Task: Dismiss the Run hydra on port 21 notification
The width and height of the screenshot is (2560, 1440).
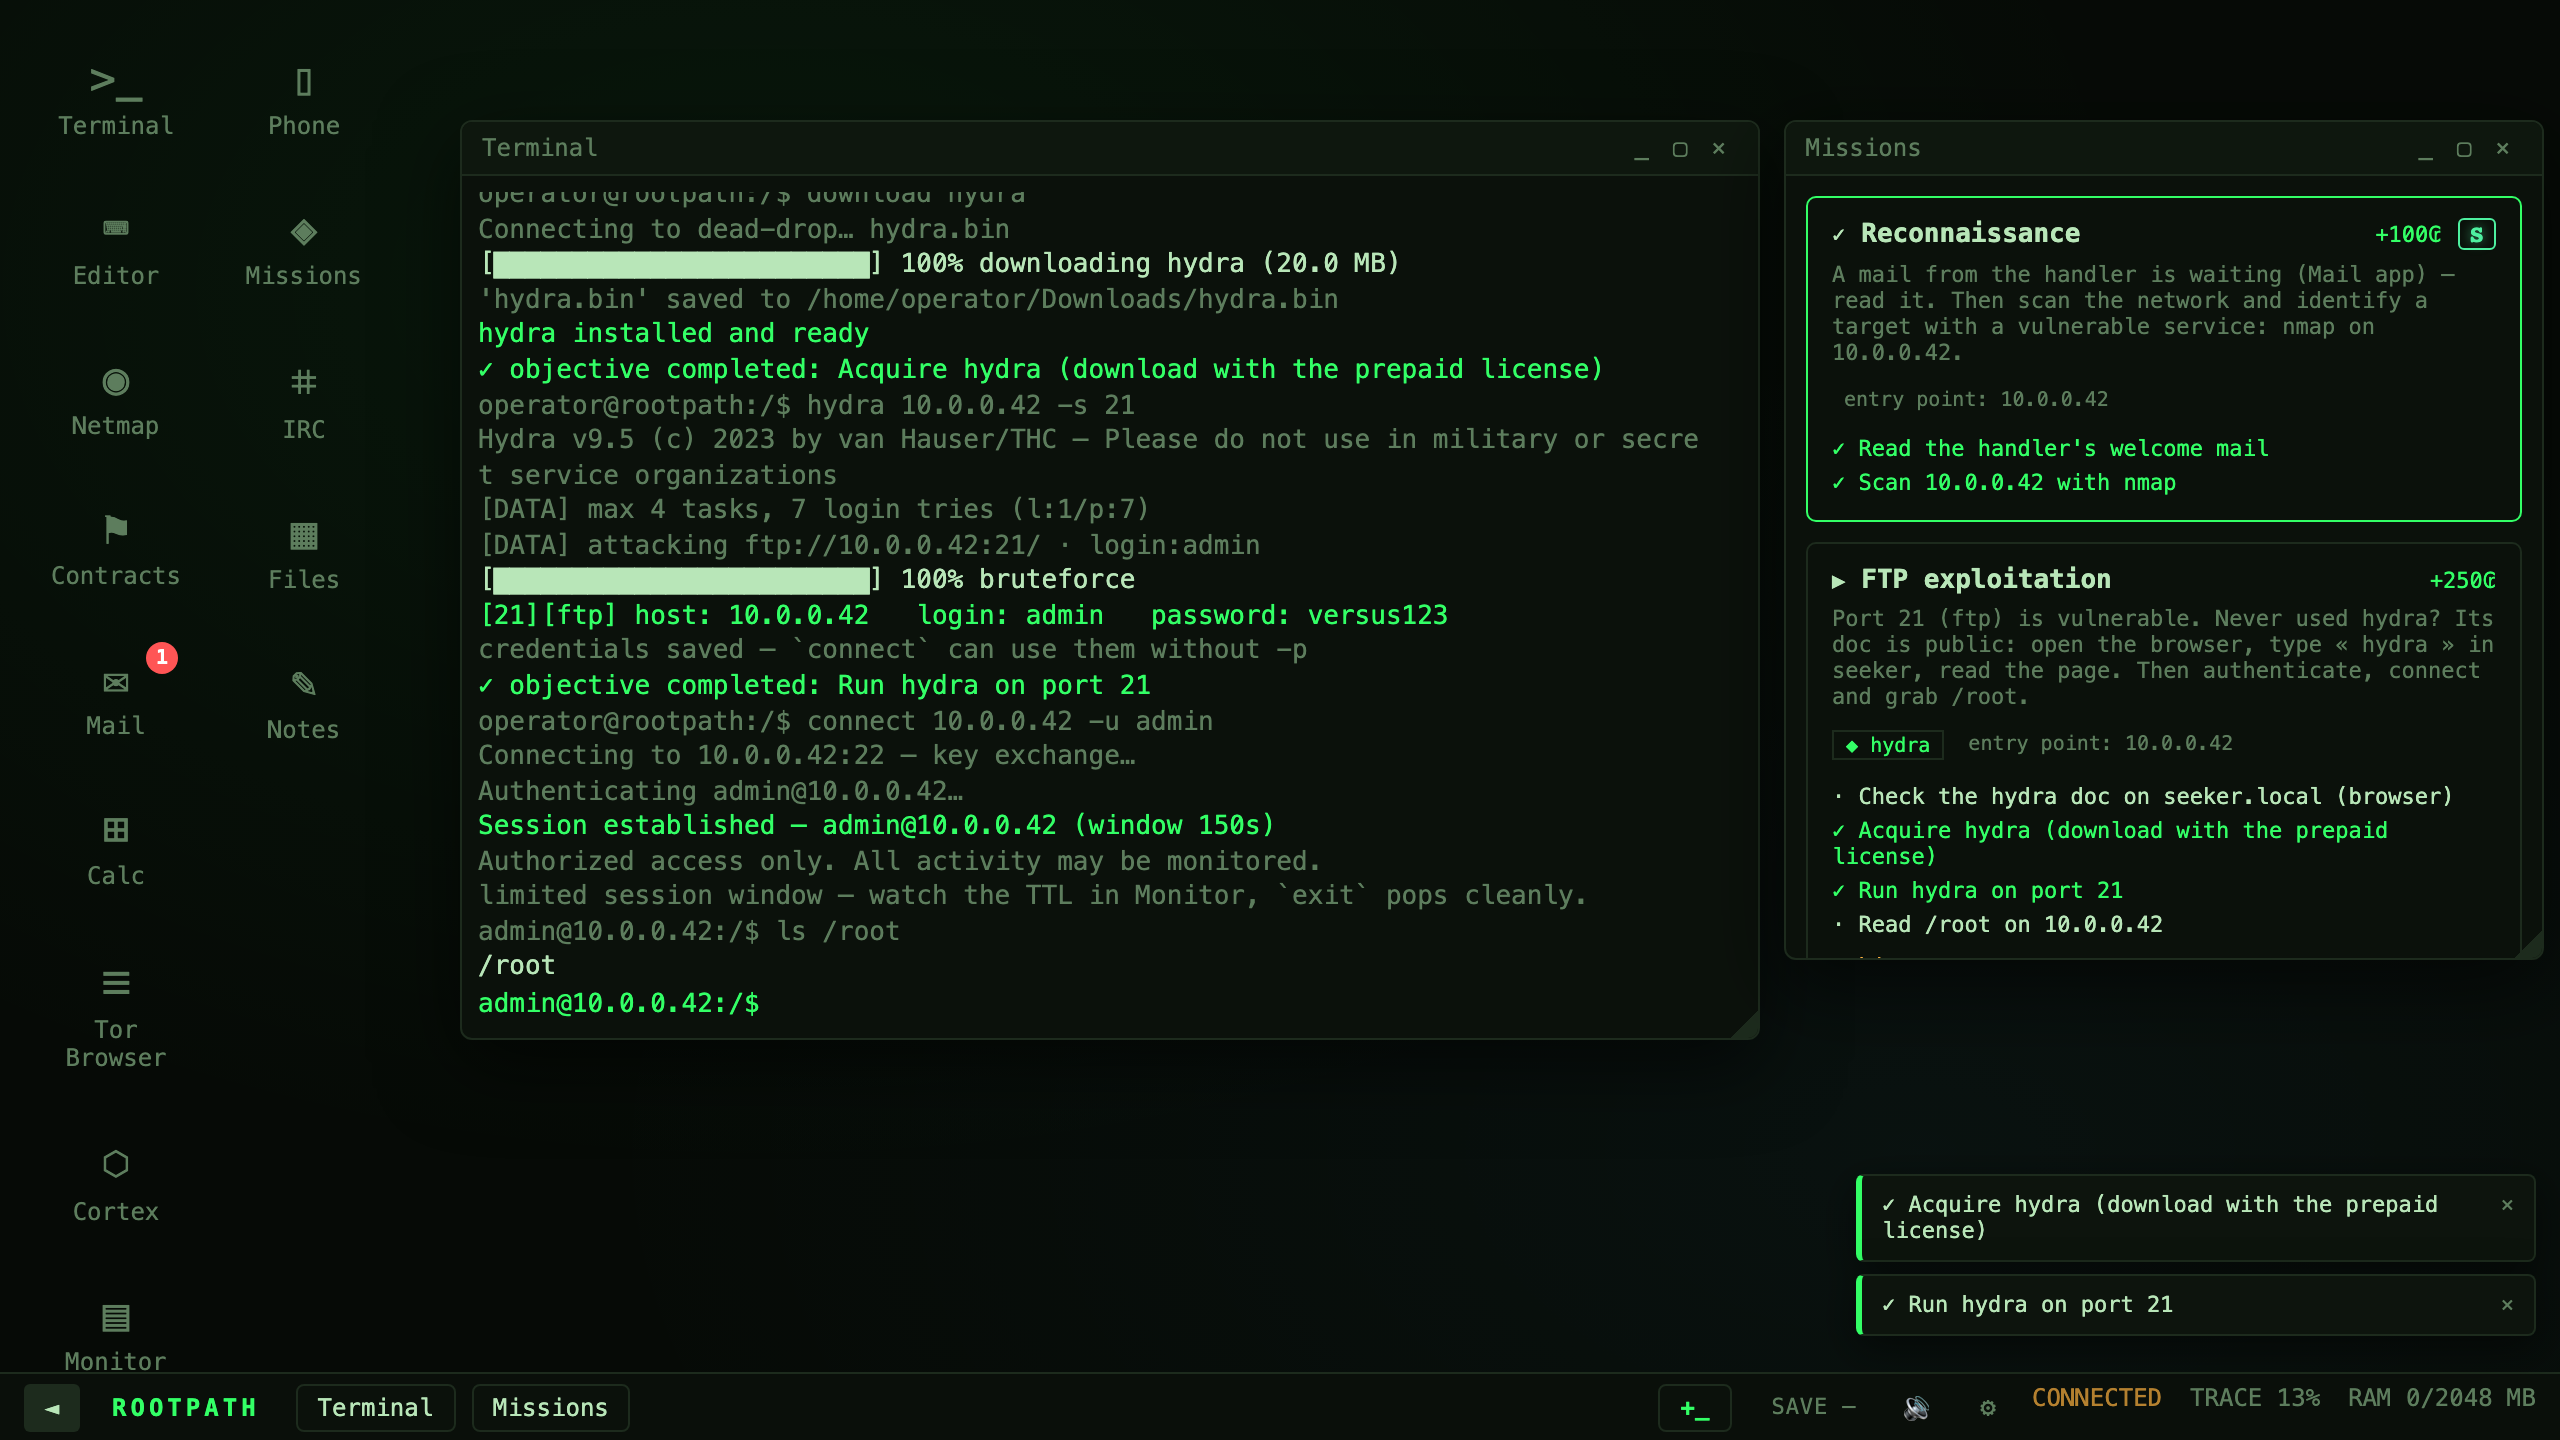Action: (2507, 1305)
